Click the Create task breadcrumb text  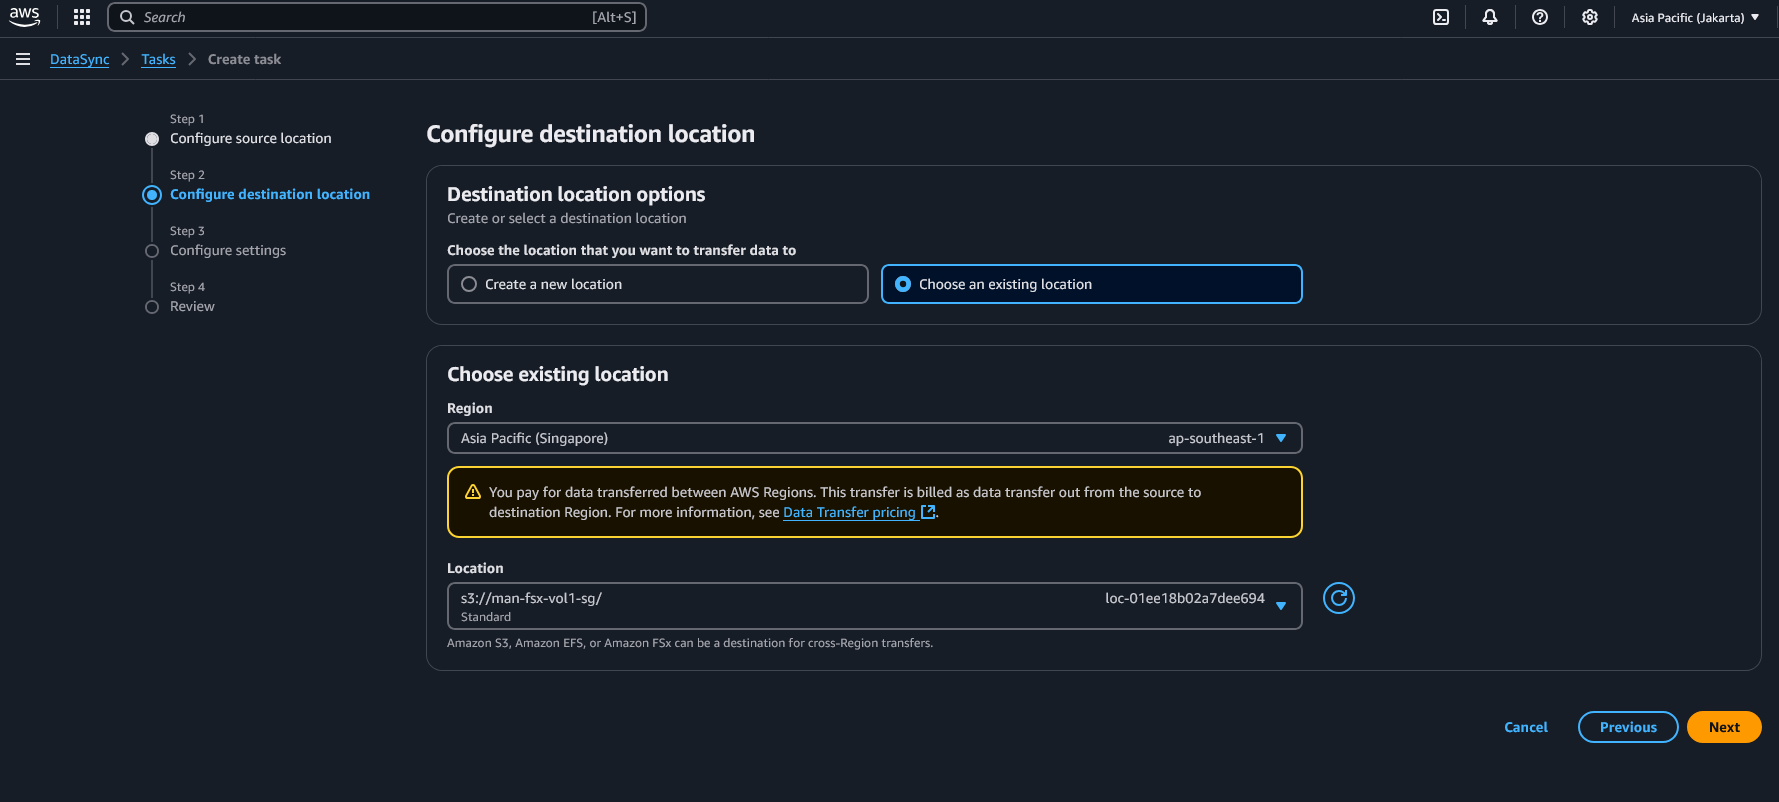(x=244, y=59)
